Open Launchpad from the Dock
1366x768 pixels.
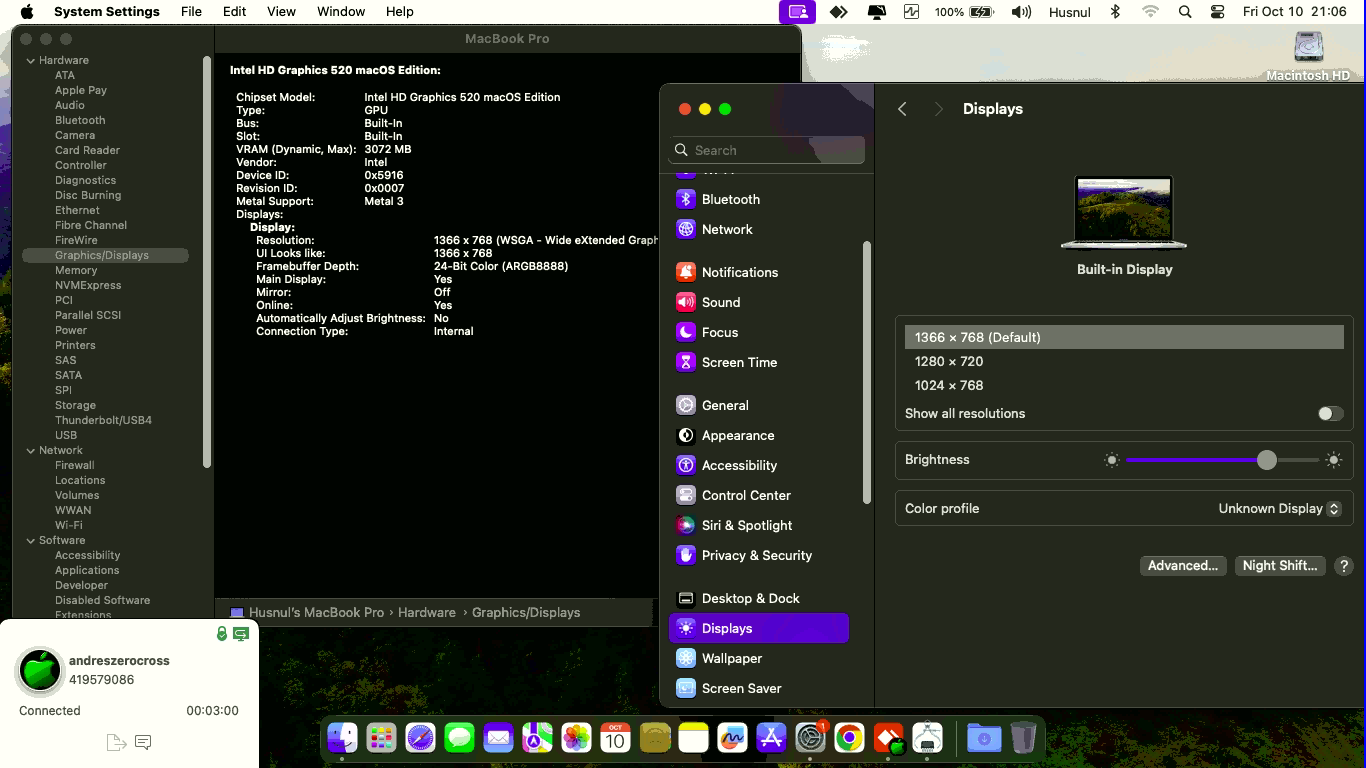point(381,738)
